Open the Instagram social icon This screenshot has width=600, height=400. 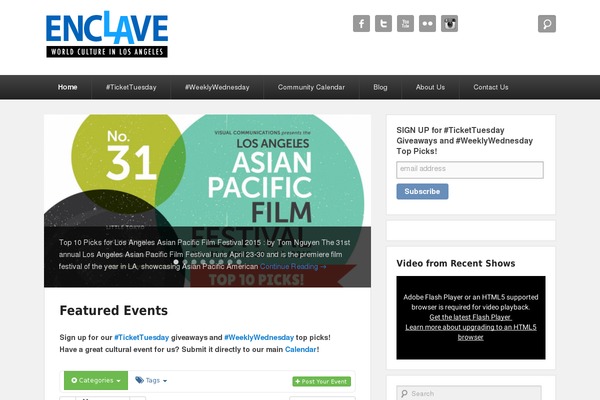coord(450,24)
